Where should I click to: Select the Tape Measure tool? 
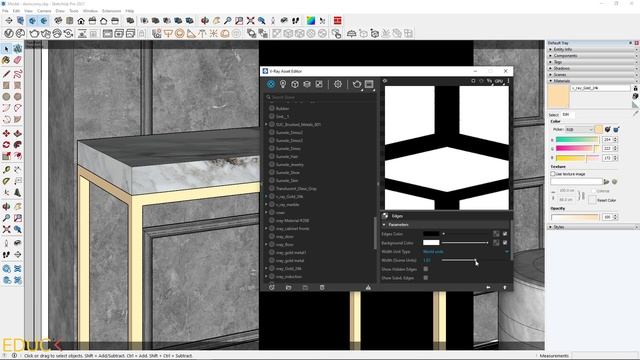(6, 169)
